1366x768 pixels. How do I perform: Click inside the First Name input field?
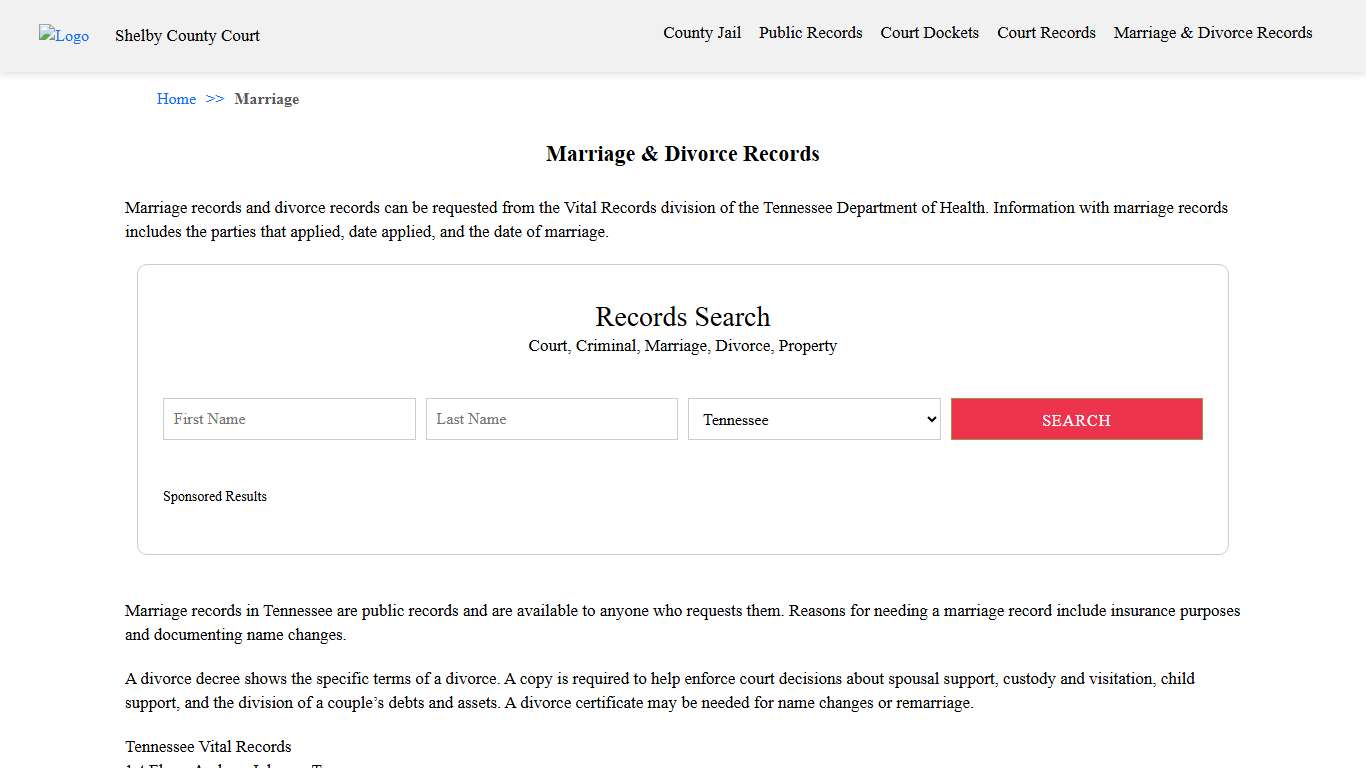coord(288,419)
